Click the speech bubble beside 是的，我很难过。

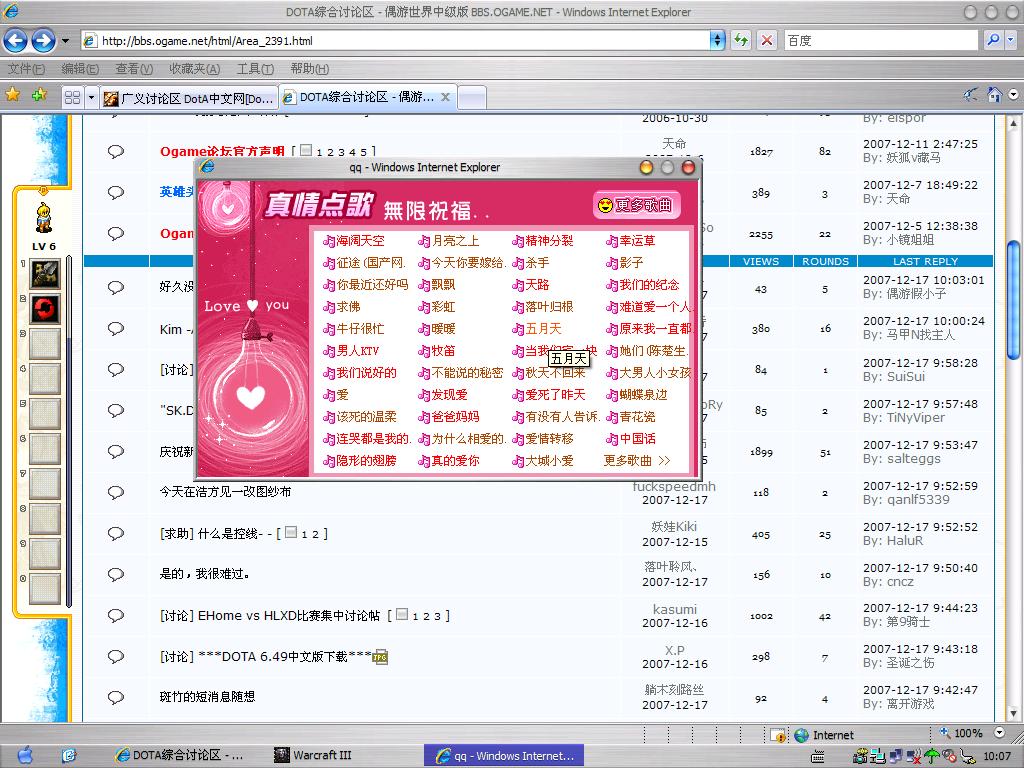coord(116,574)
